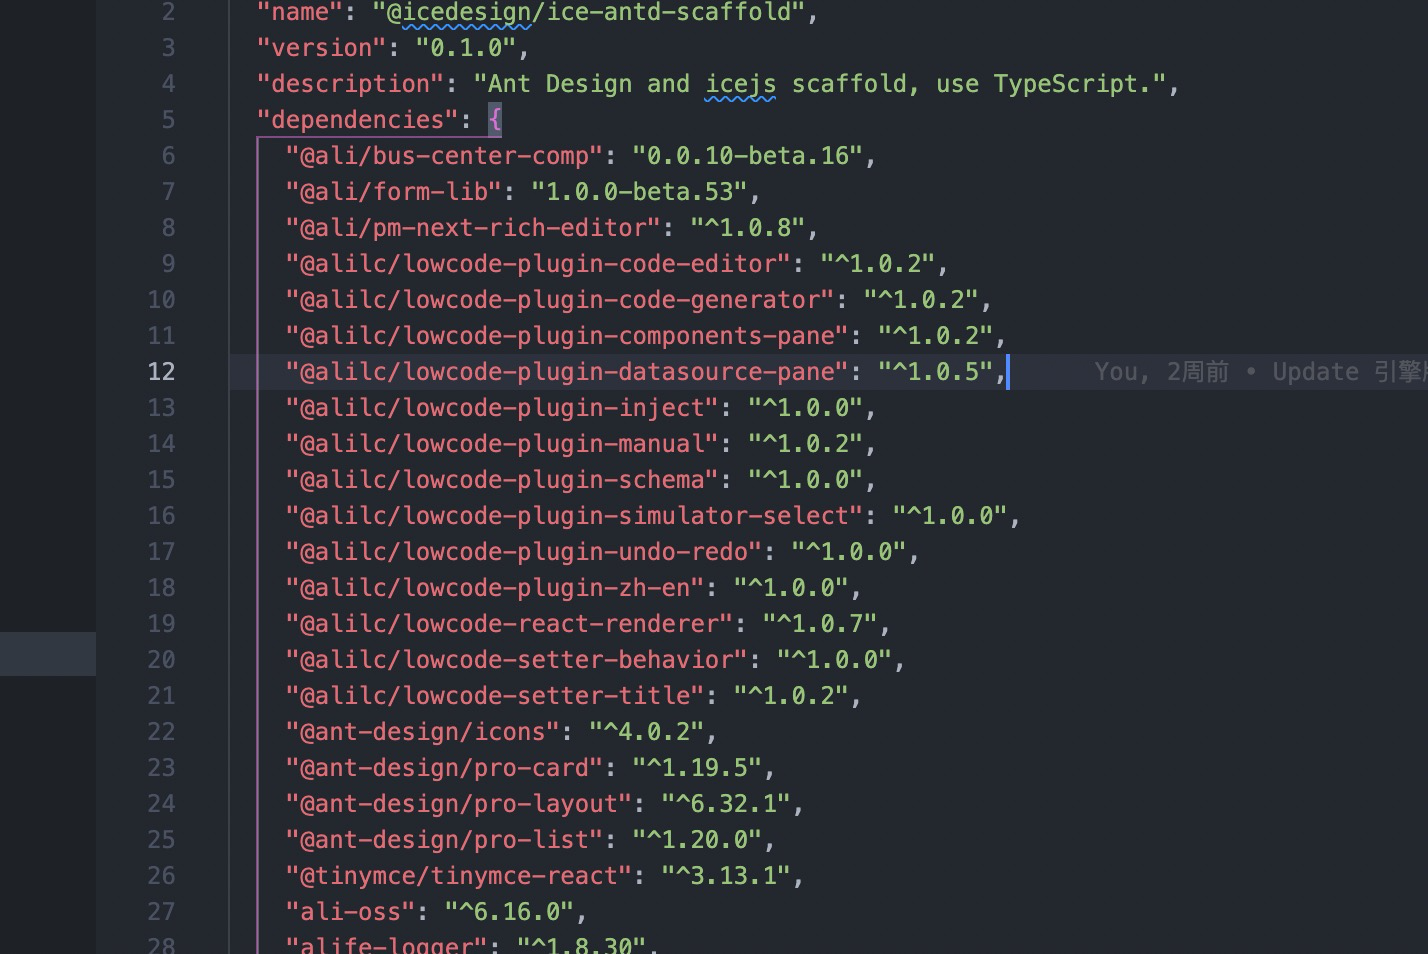Click the @ali/bus-center-comp package name

(445, 156)
